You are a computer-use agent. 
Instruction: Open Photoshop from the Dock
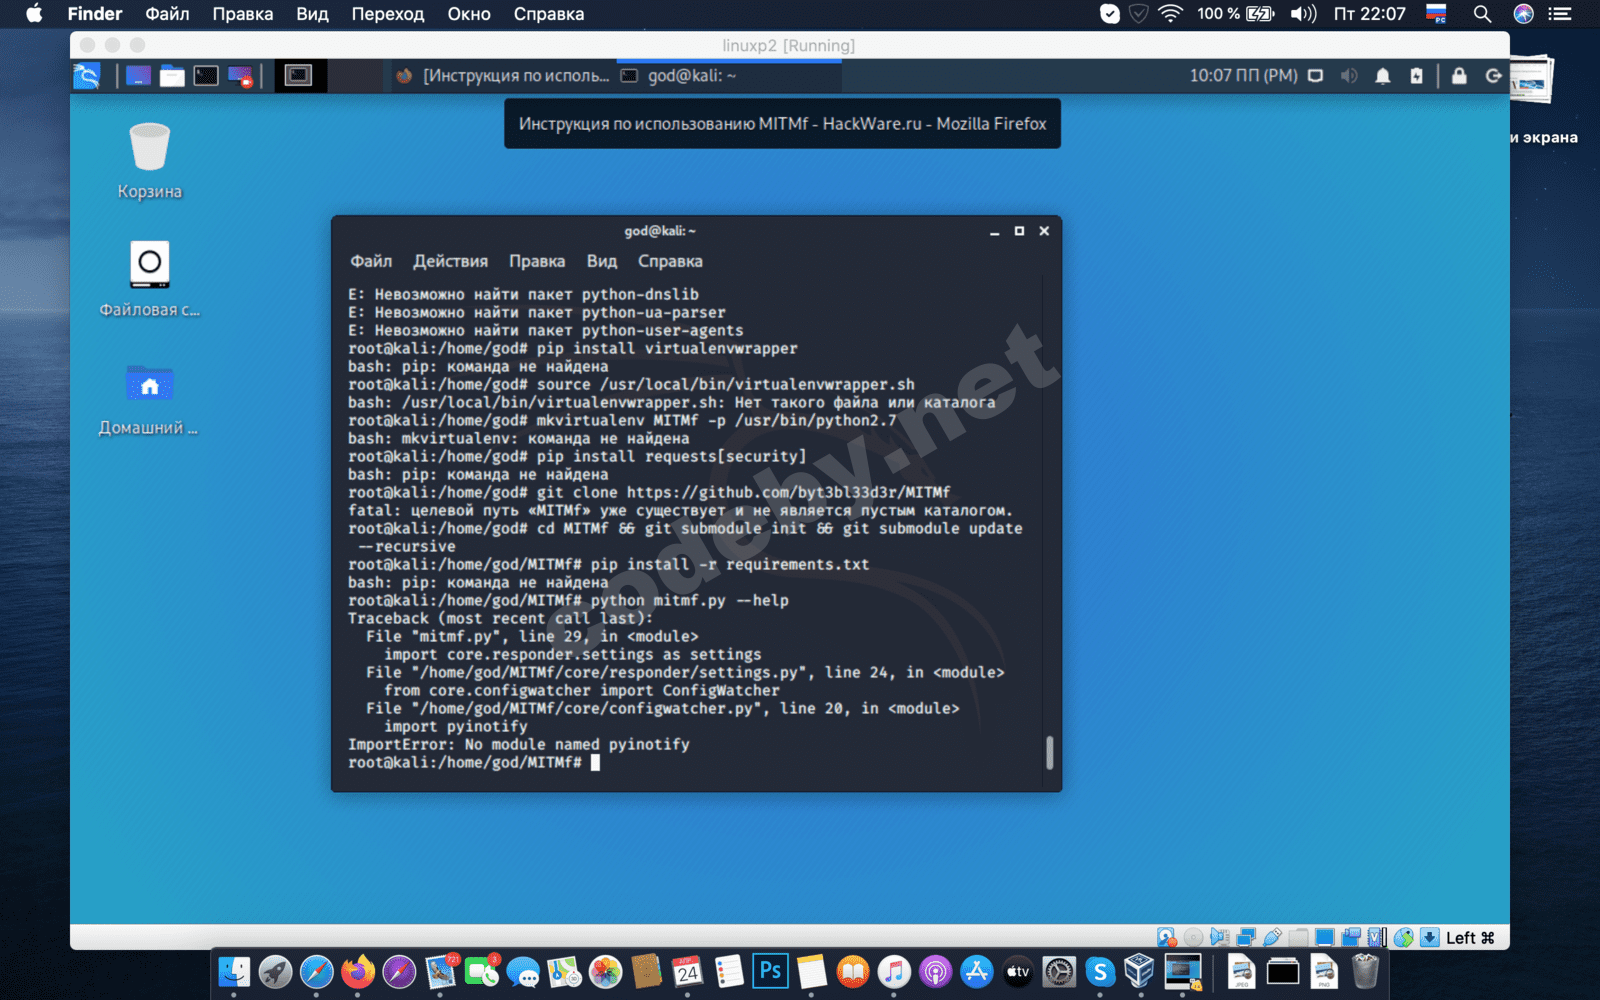point(770,971)
